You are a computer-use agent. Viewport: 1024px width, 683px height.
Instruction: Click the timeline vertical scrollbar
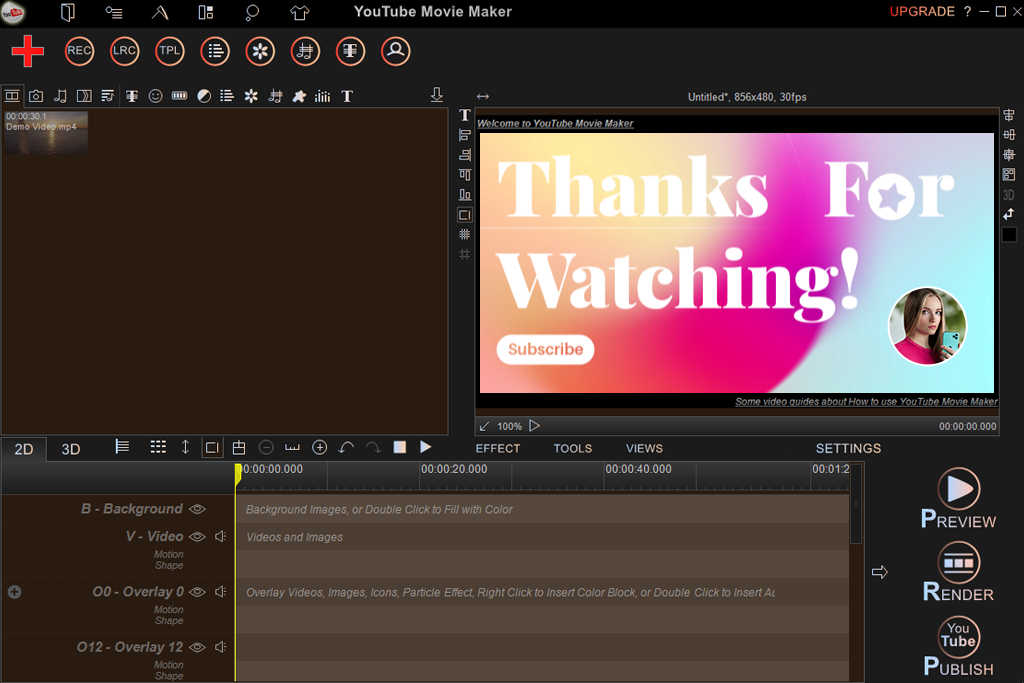[x=856, y=503]
